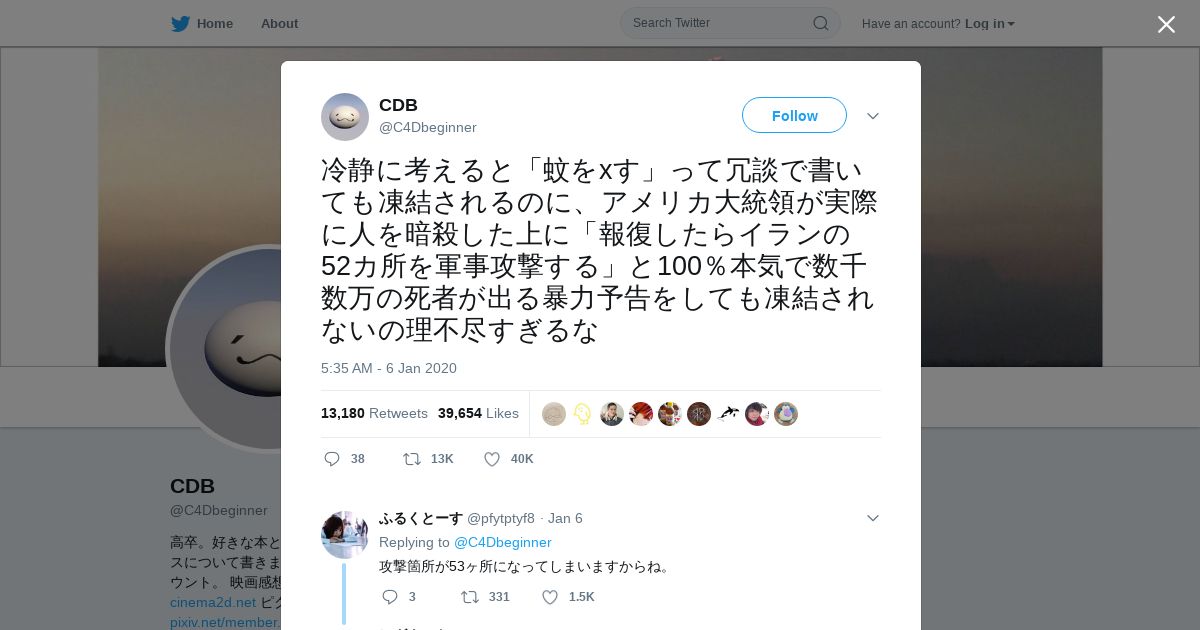Like the reply with 1.5K likes
This screenshot has width=1200, height=630.
coord(550,597)
